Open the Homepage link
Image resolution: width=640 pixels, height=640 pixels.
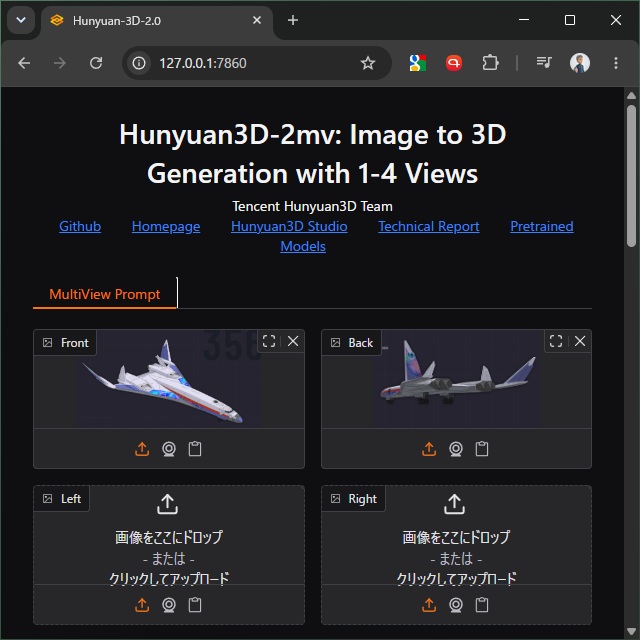[166, 226]
